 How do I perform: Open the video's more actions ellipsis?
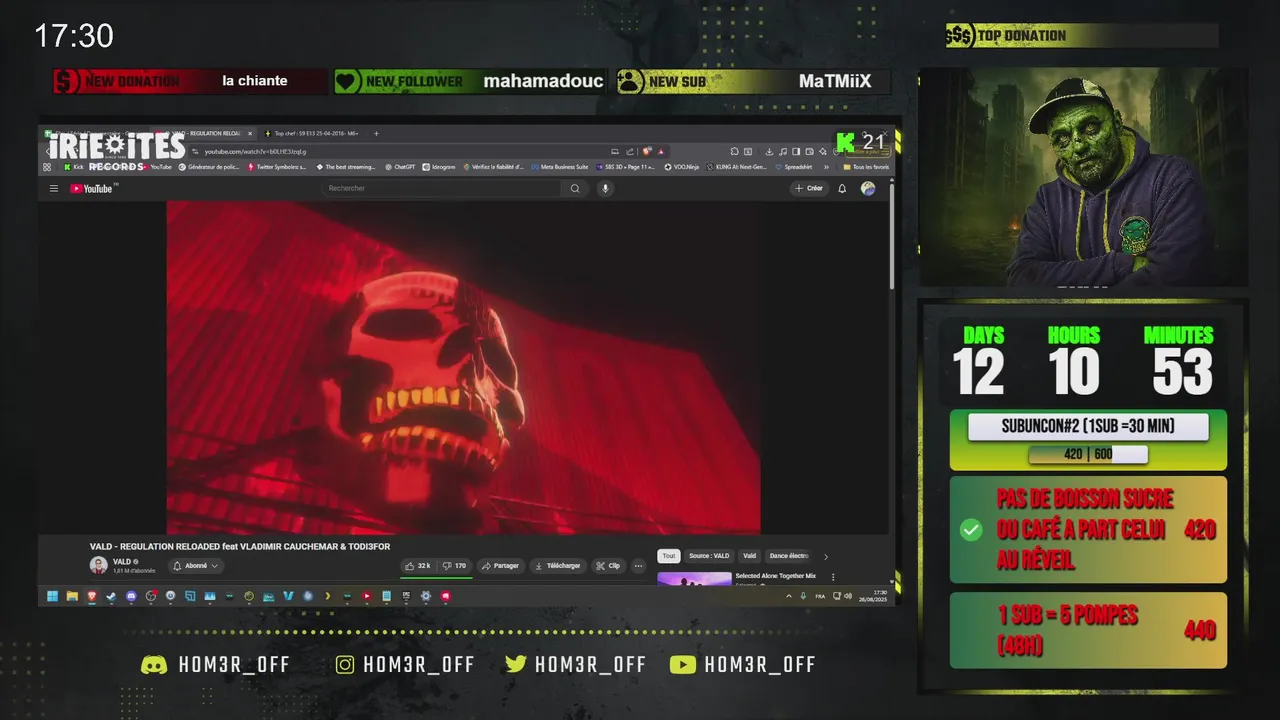pos(639,566)
